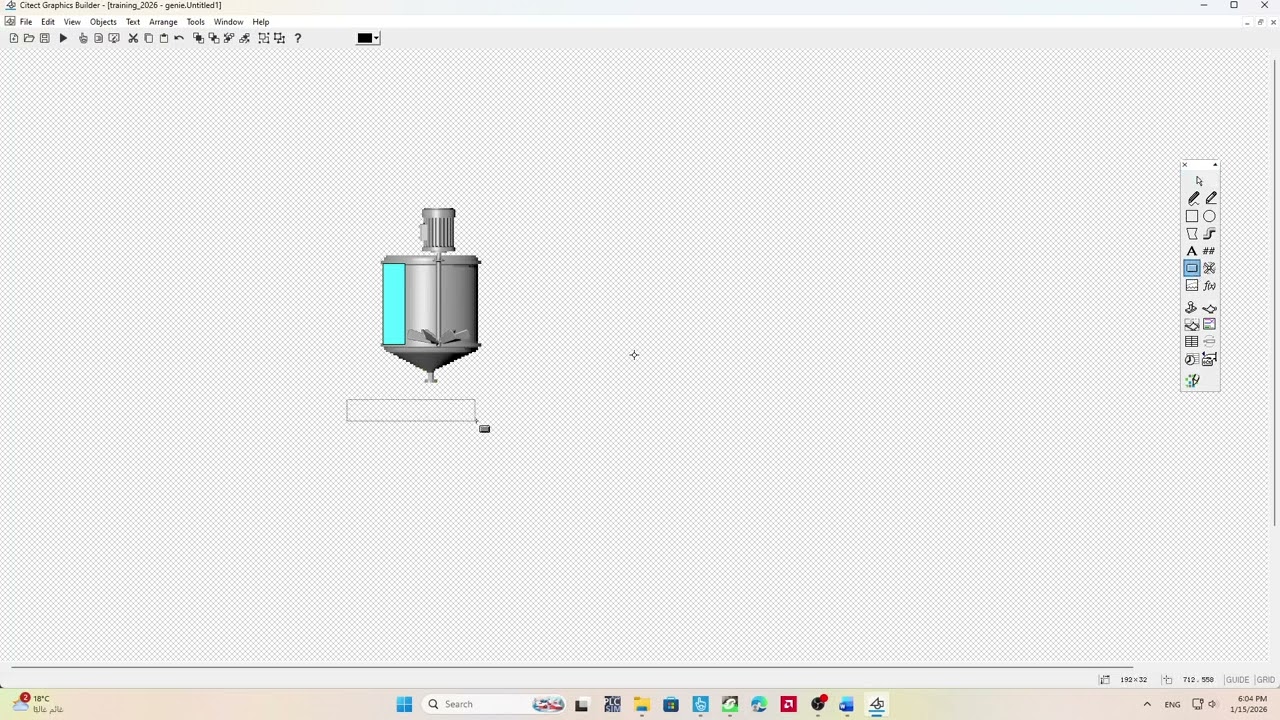Open the Help menu

pos(260,22)
